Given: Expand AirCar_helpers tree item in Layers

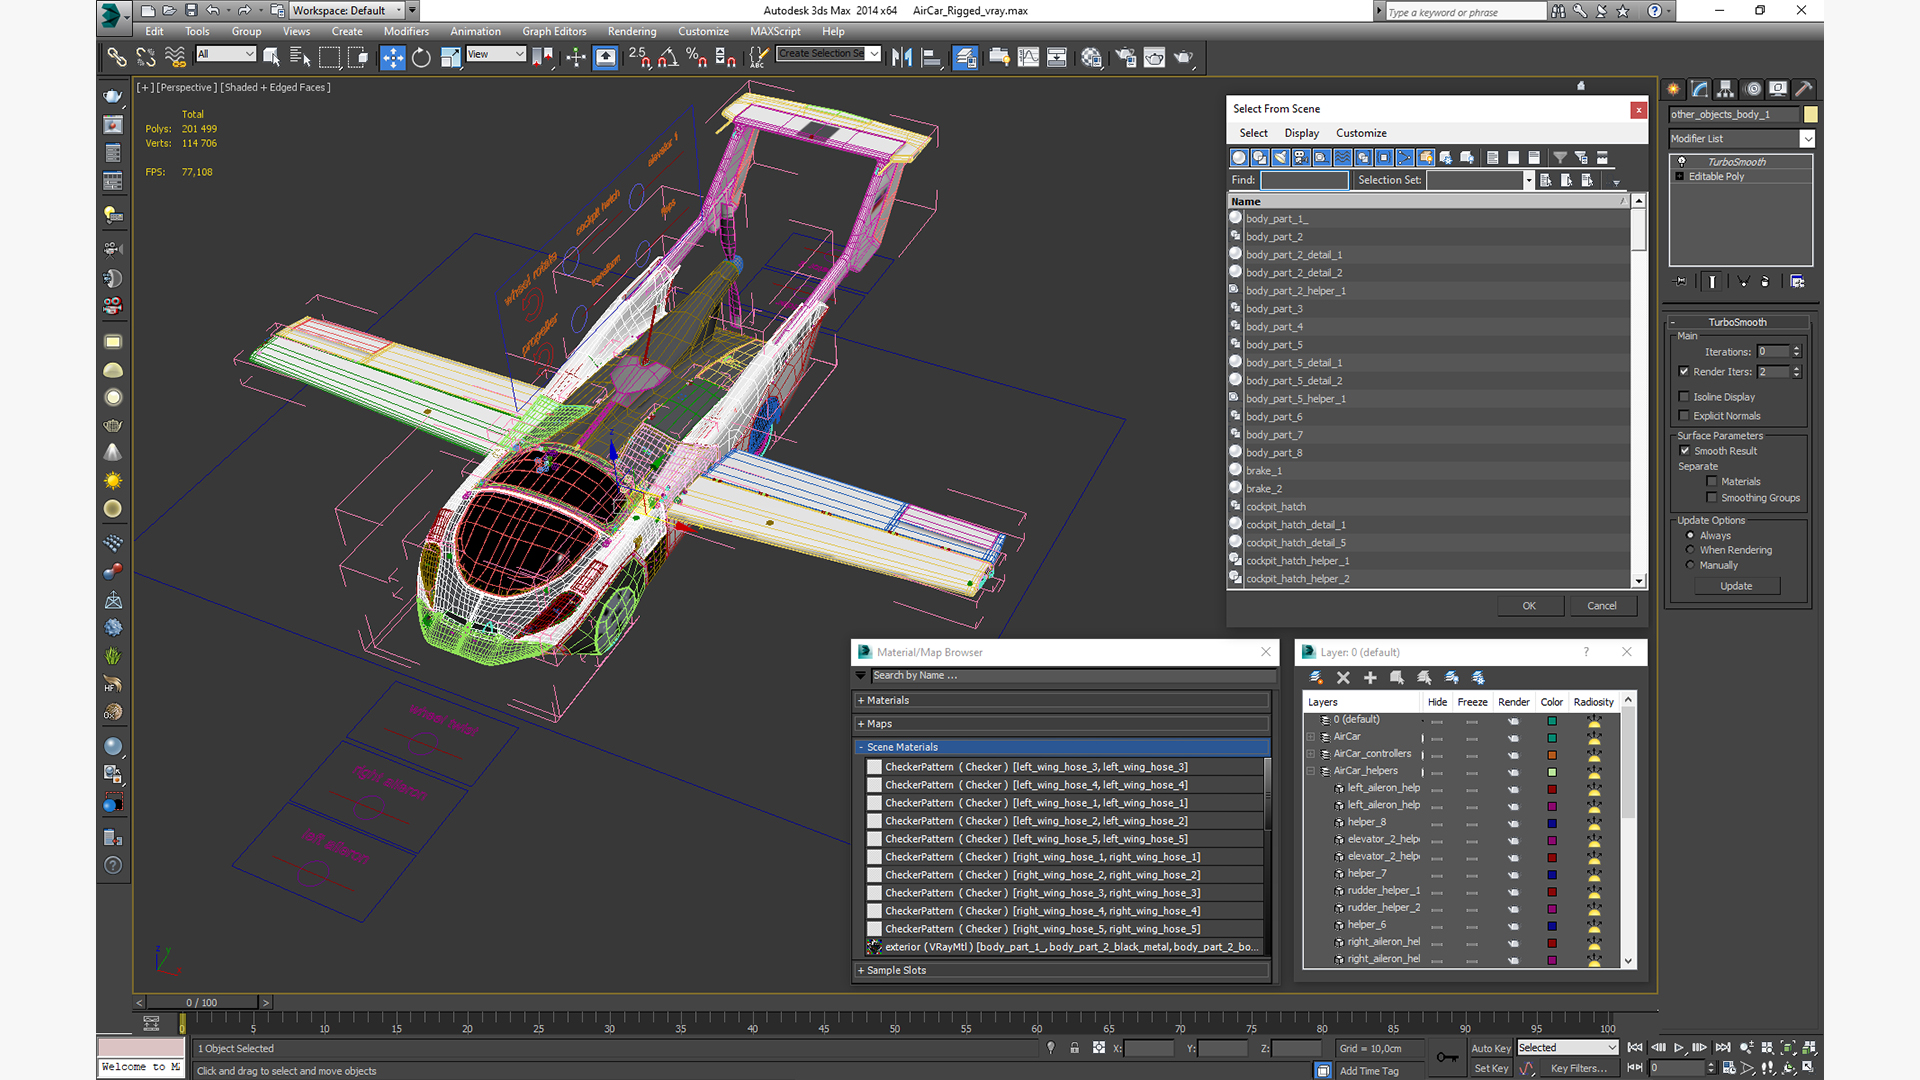Looking at the screenshot, I should coord(1315,771).
